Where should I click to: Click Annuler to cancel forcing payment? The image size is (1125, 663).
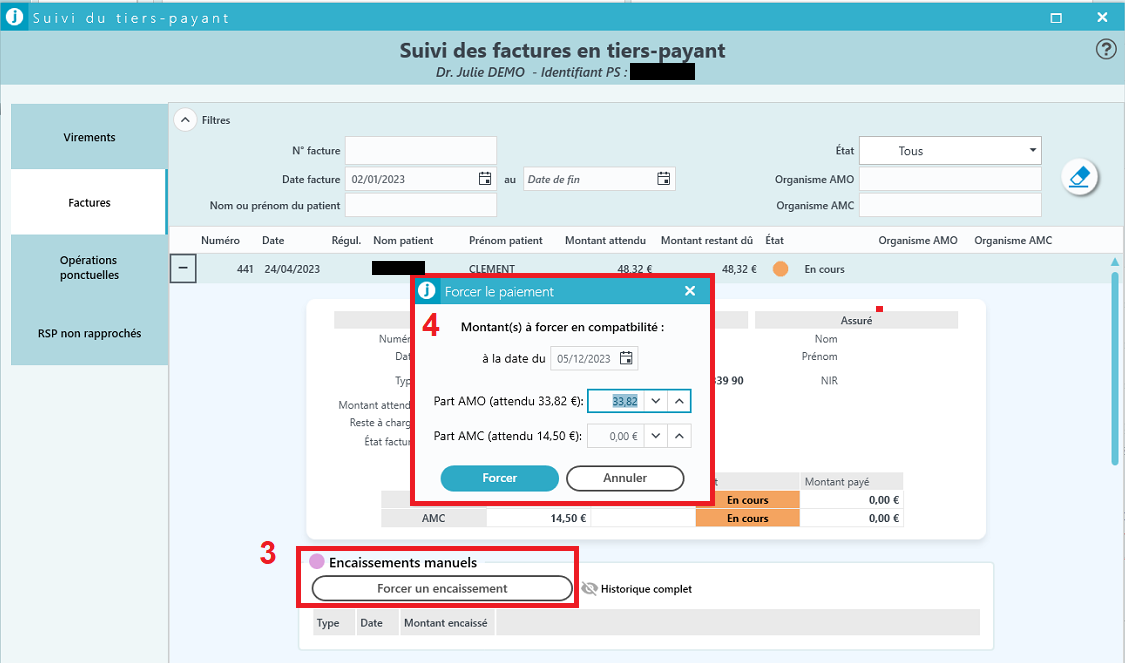coord(625,478)
